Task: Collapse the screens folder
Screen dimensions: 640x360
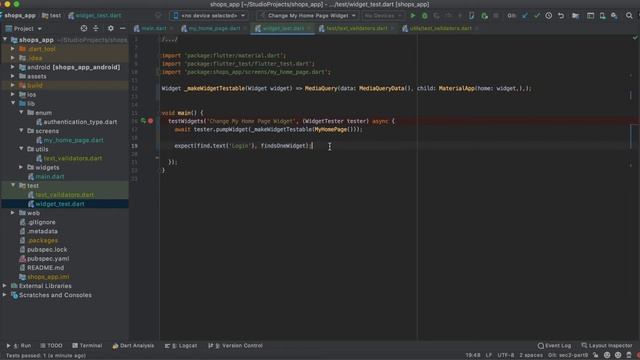Action: click(x=21, y=131)
